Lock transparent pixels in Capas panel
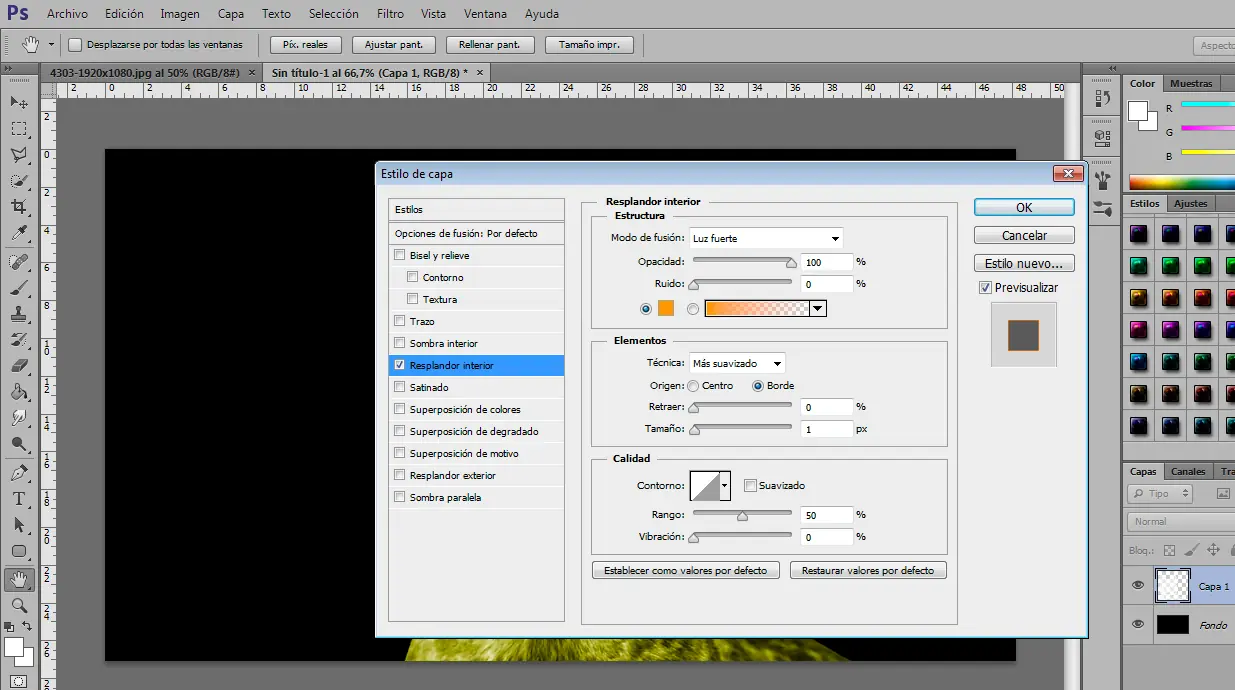 1169,550
